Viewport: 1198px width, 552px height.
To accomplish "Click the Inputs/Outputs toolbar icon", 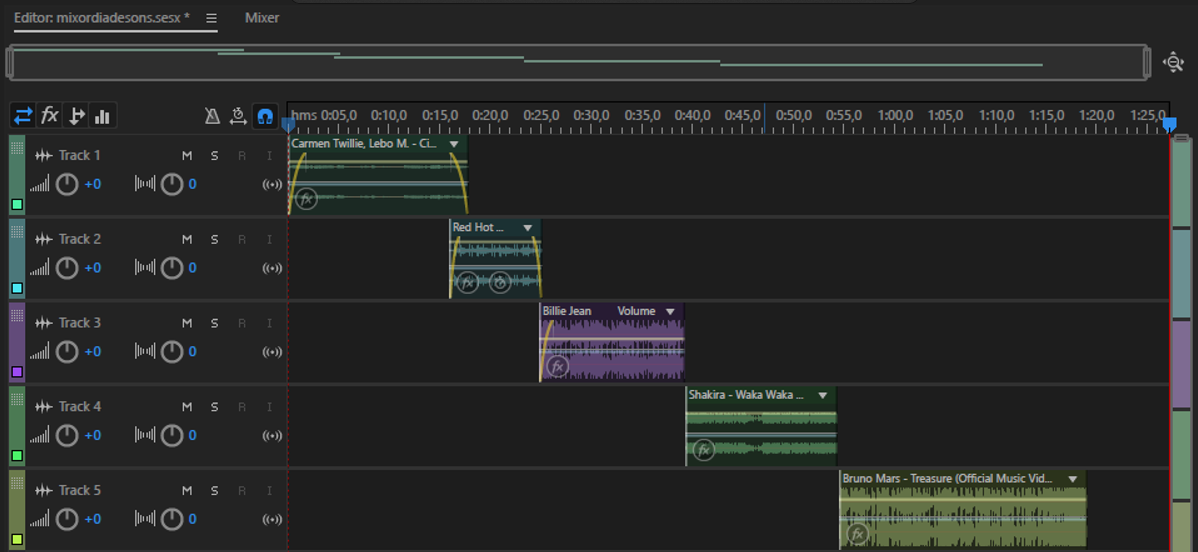I will point(22,116).
